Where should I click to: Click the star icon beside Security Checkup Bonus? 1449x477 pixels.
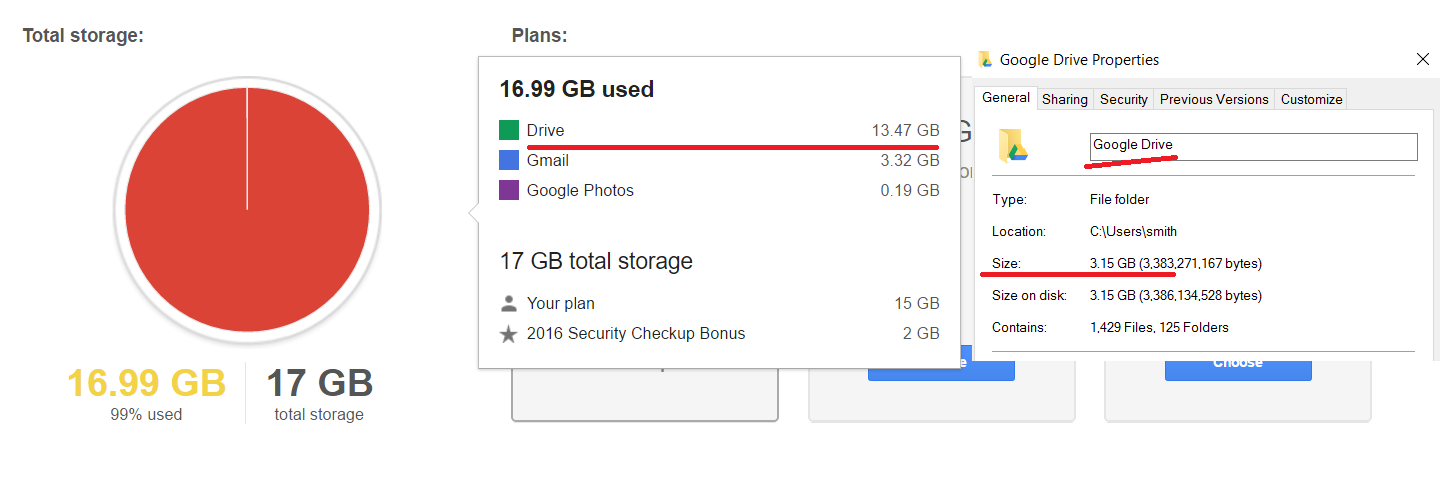[509, 334]
